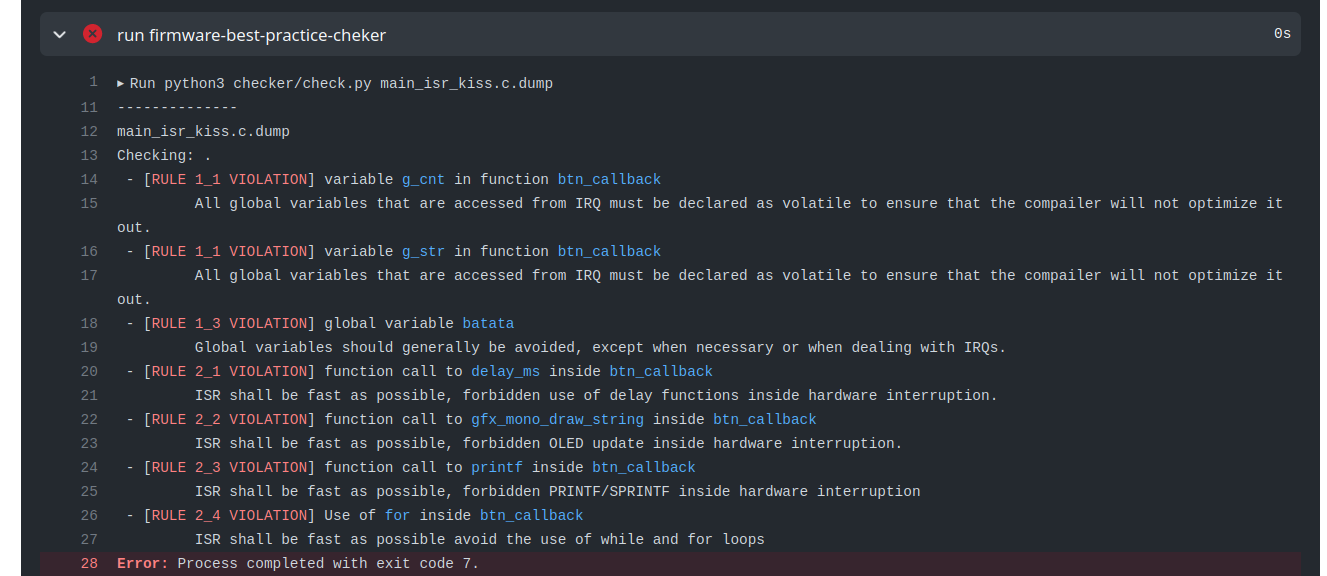This screenshot has width=1327, height=576.
Task: Click the g_str variable name
Action: [x=424, y=251]
